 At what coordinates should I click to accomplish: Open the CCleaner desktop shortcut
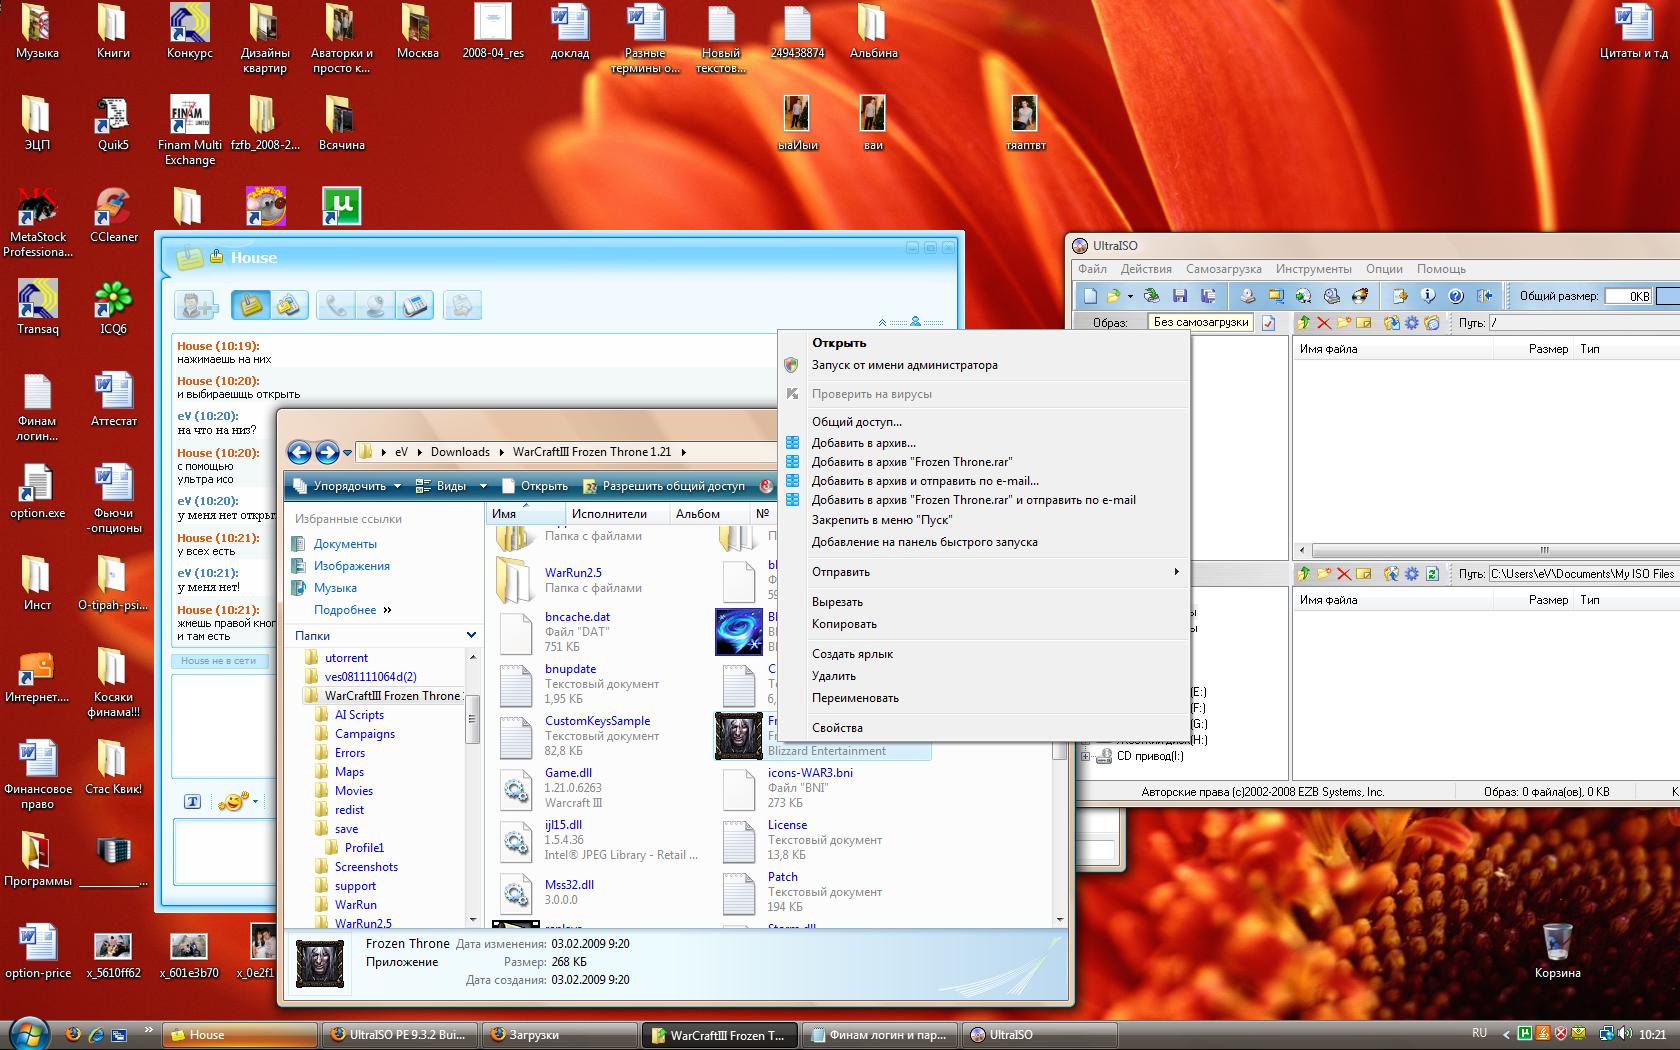tap(113, 215)
